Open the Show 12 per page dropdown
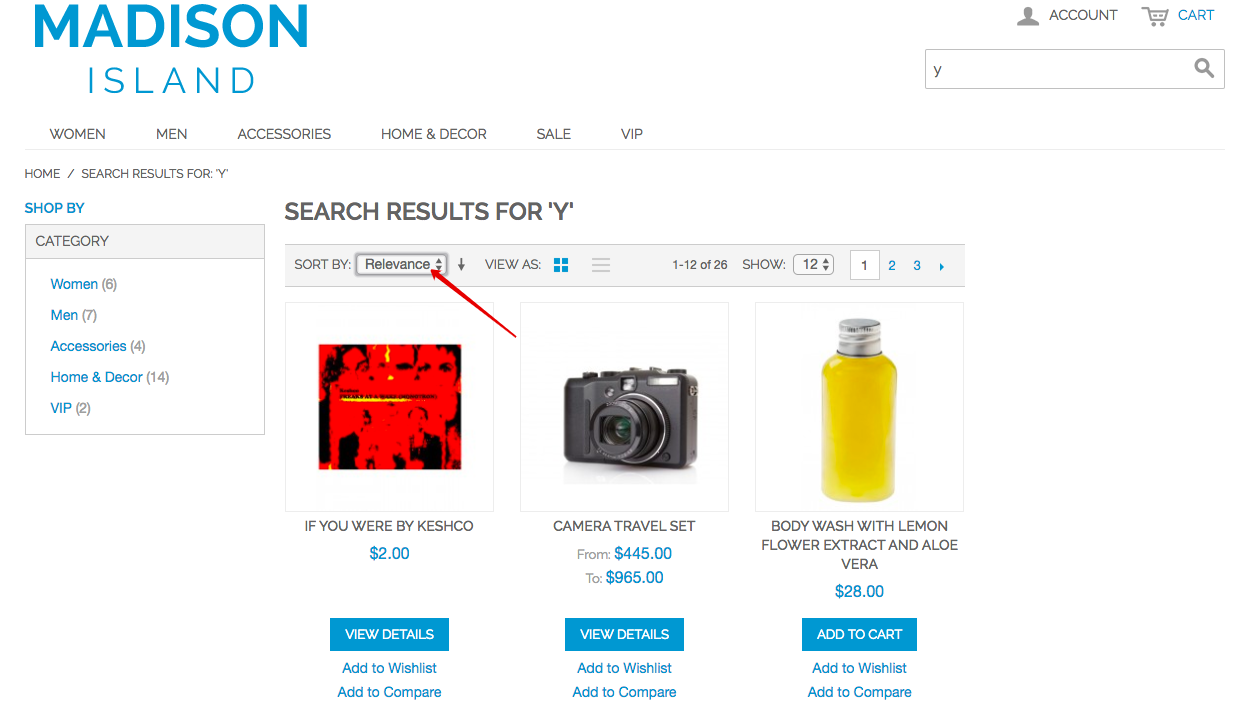 [813, 264]
